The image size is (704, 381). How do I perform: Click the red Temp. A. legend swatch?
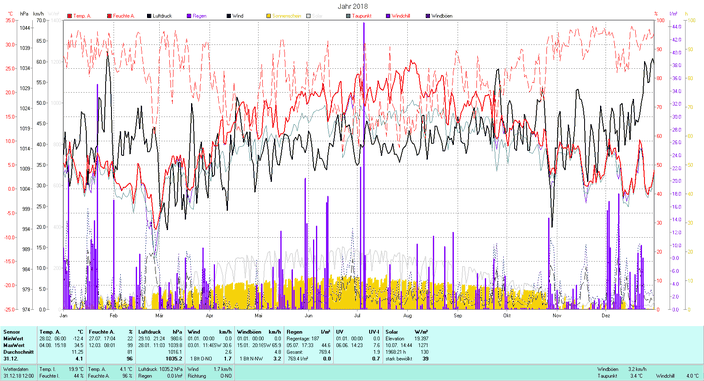pos(70,16)
